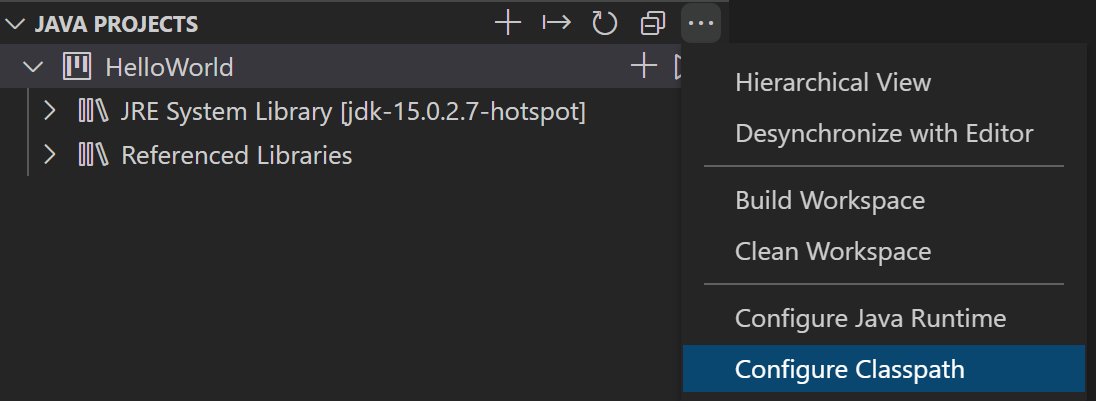The image size is (1096, 401).
Task: Collapse all items in Java Projects
Action: click(x=653, y=24)
